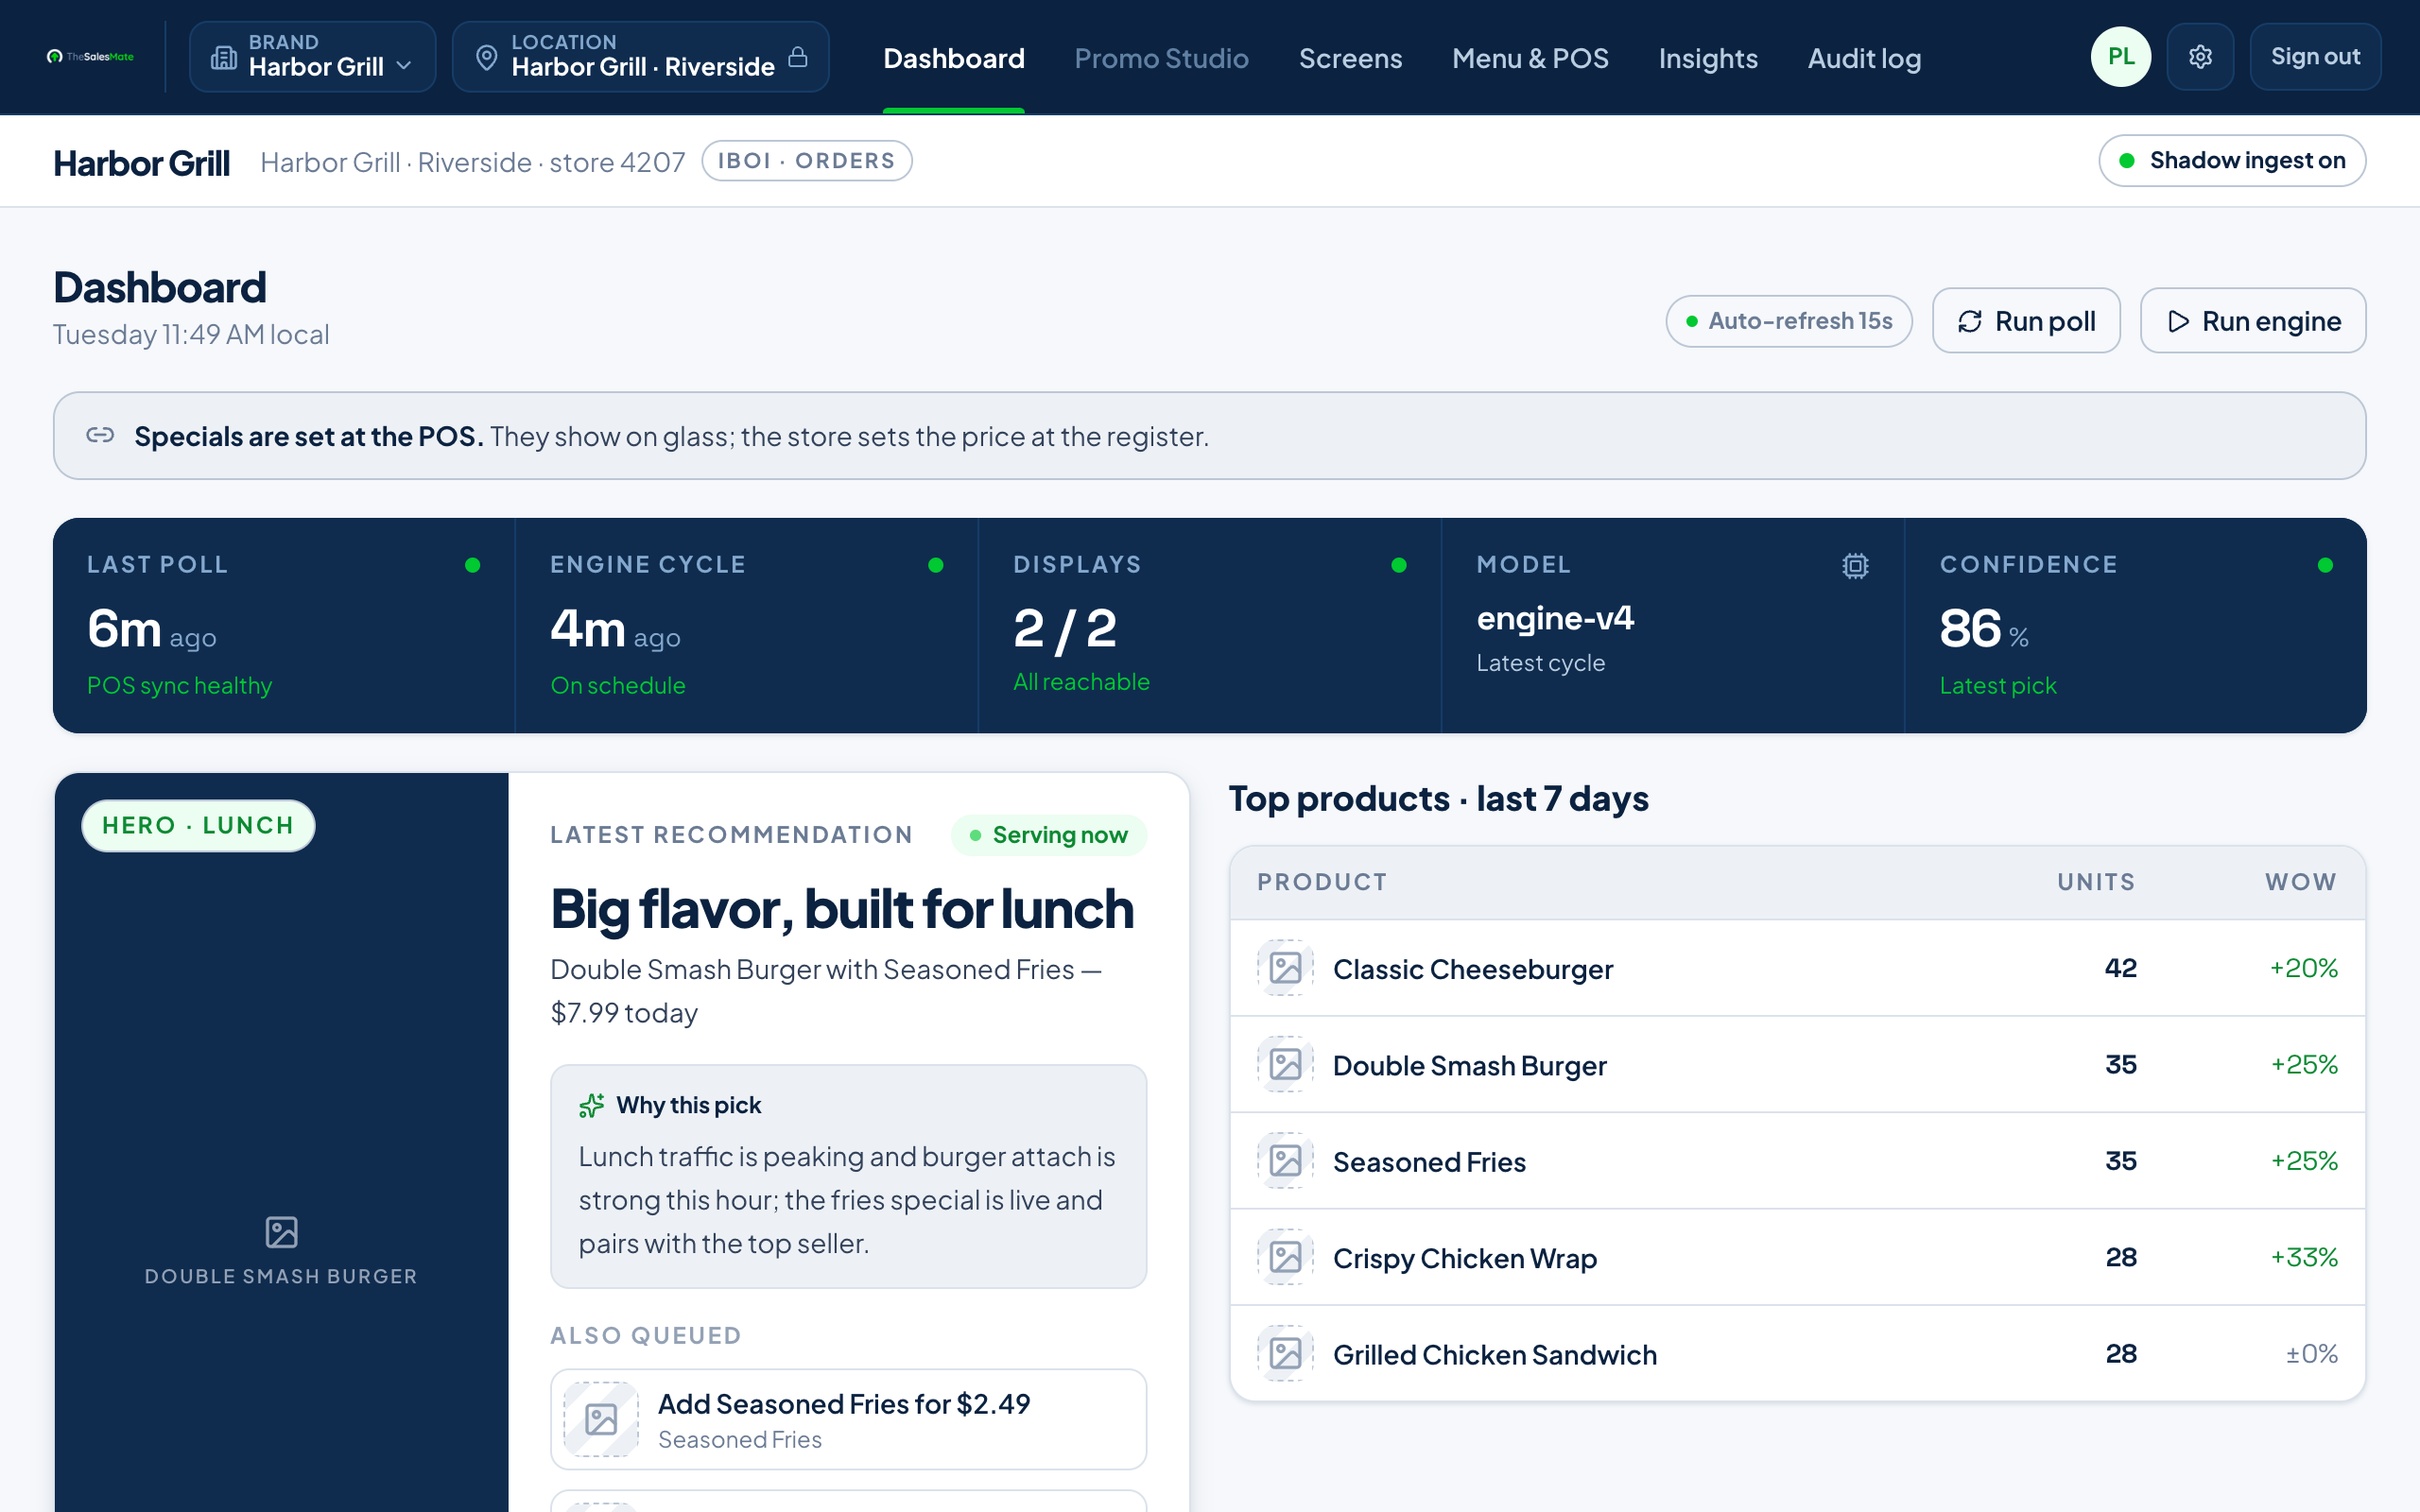Open the Audit log tab
This screenshot has width=2420, height=1512.
[1864, 58]
